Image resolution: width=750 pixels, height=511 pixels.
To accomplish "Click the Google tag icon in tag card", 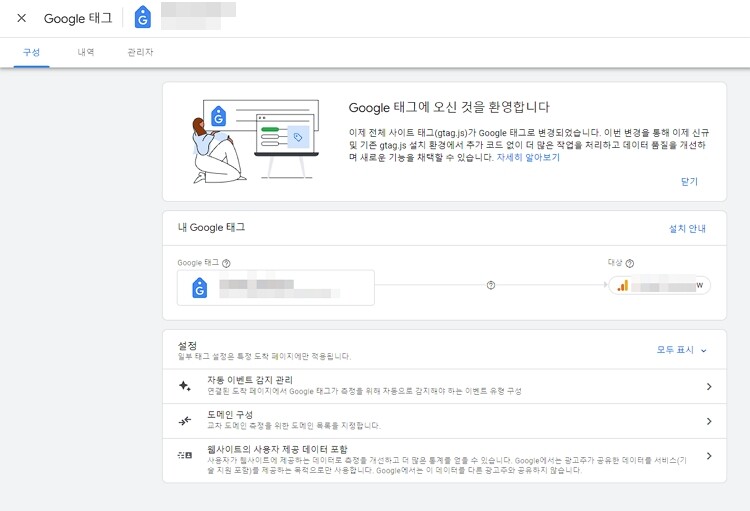I will (199, 288).
